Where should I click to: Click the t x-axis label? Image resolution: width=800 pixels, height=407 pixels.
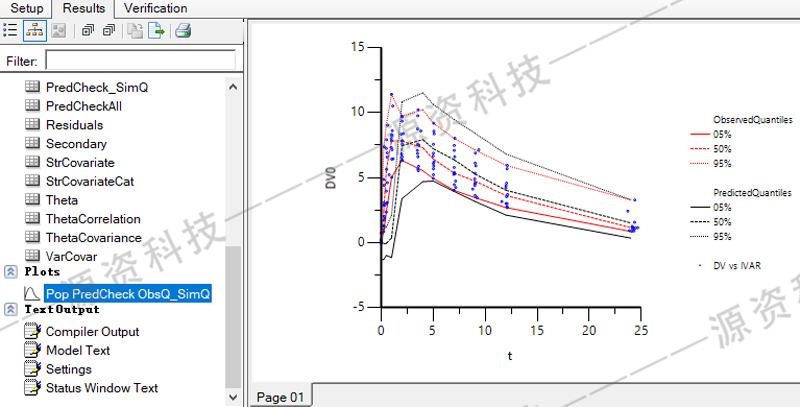tap(510, 356)
